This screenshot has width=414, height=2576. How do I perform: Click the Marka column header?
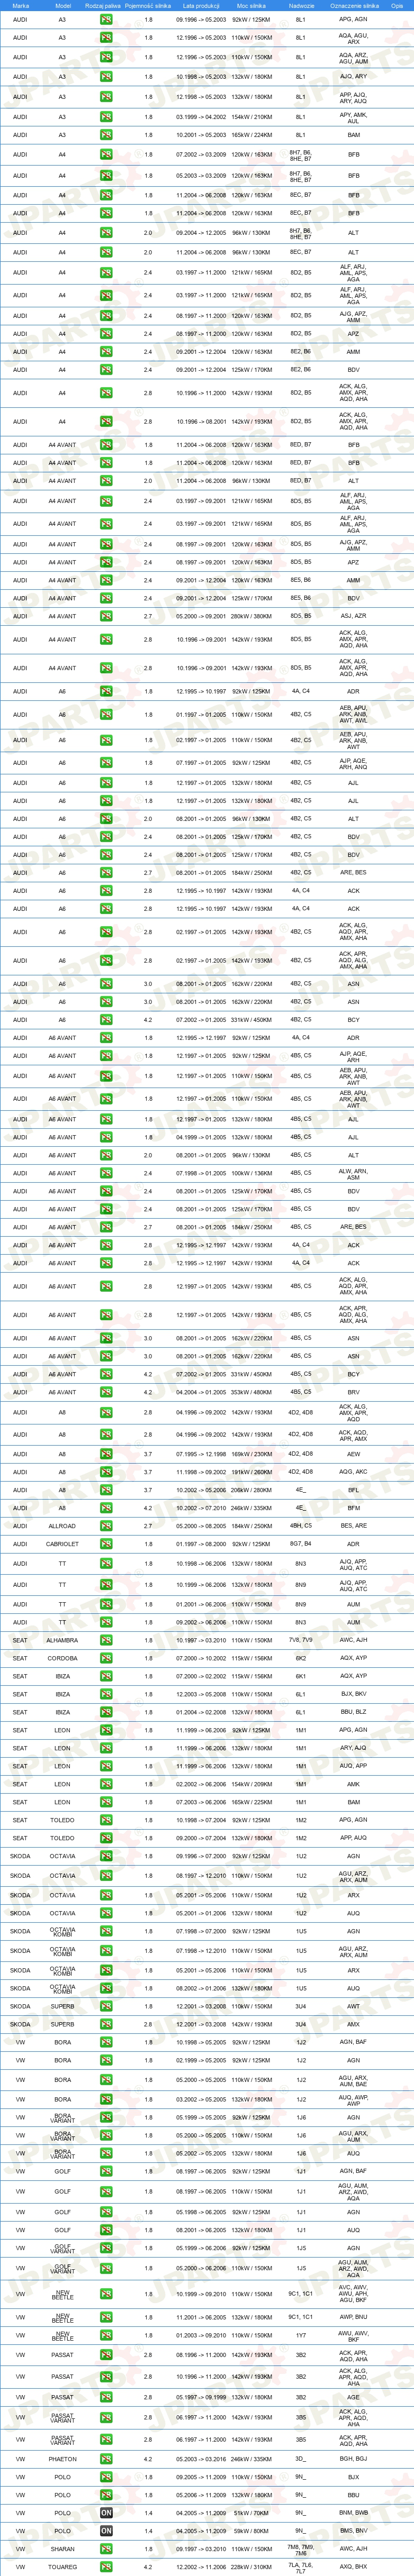(x=20, y=5)
